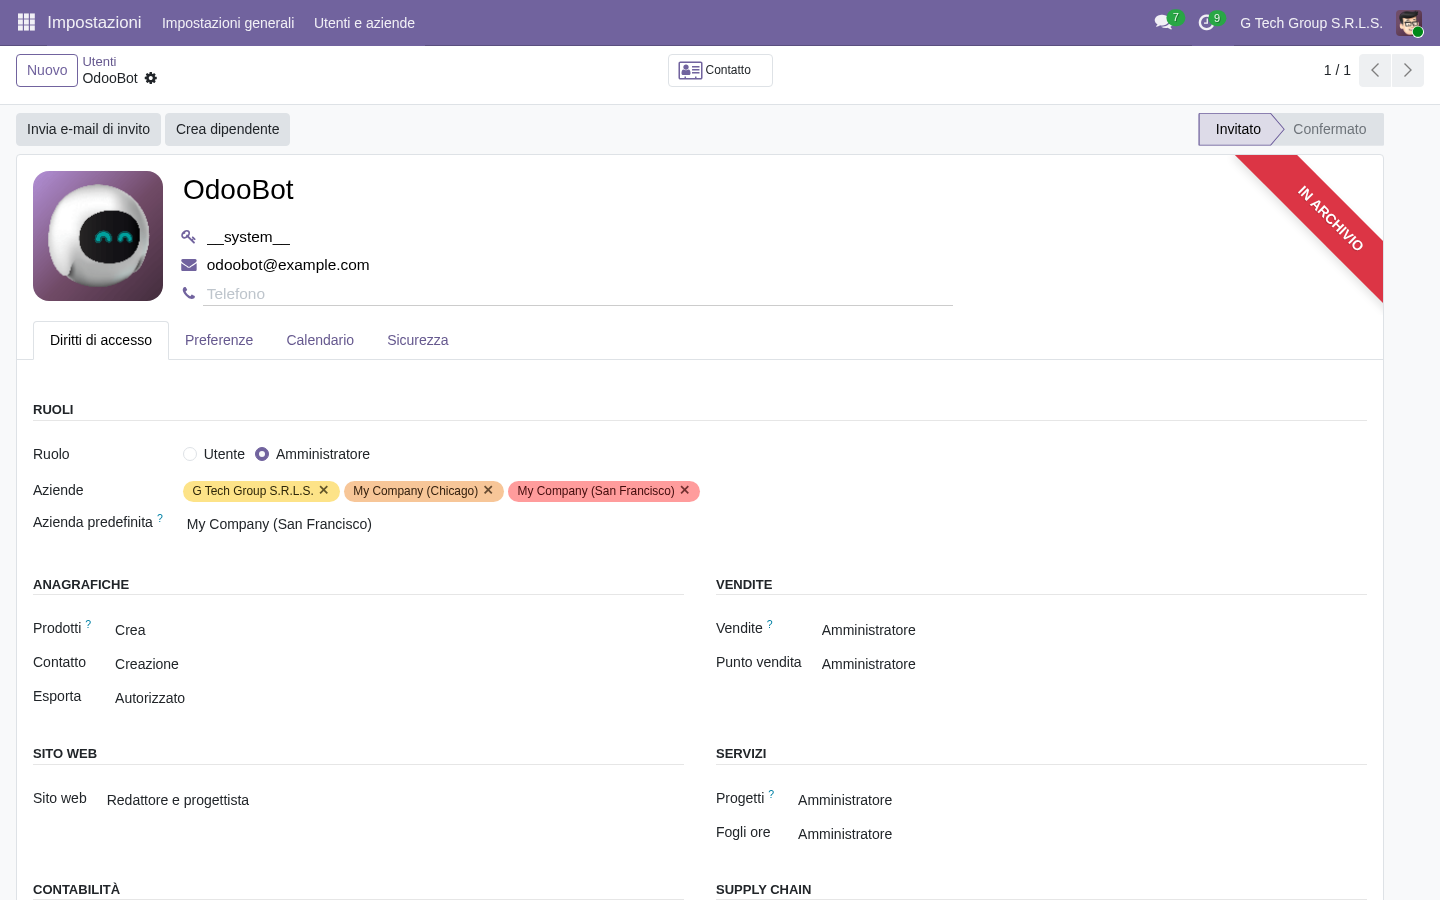
Task: Click the OdooBot avatar image
Action: [98, 236]
